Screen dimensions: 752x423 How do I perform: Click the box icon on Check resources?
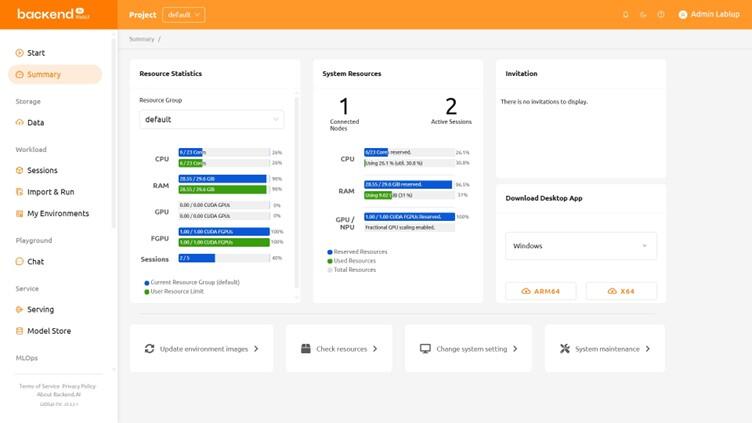point(306,349)
